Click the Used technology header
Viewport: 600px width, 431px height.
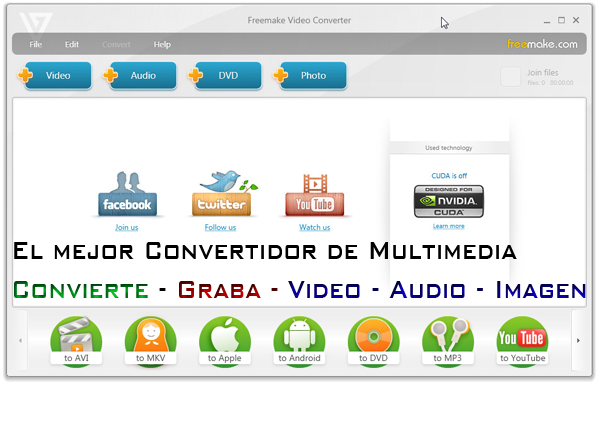(x=449, y=148)
